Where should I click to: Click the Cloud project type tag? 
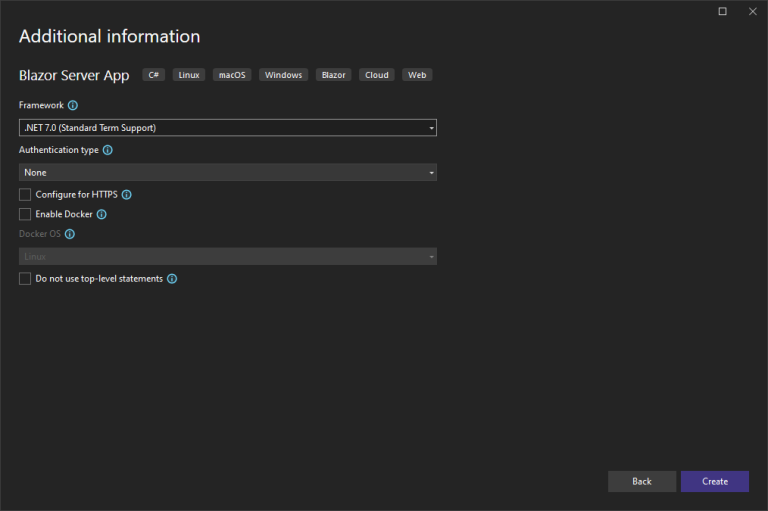pyautogui.click(x=377, y=75)
